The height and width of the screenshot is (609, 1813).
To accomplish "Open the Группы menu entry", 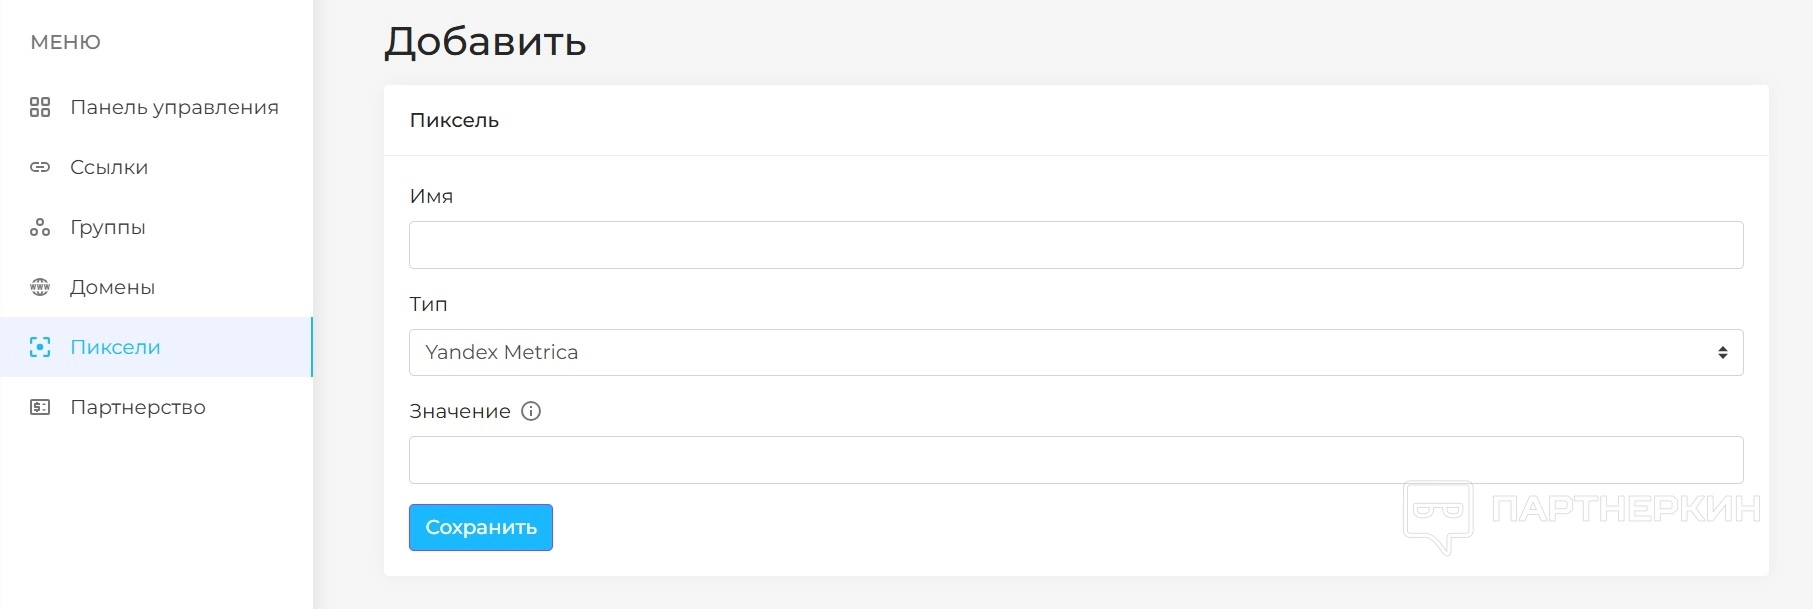I will tap(108, 227).
